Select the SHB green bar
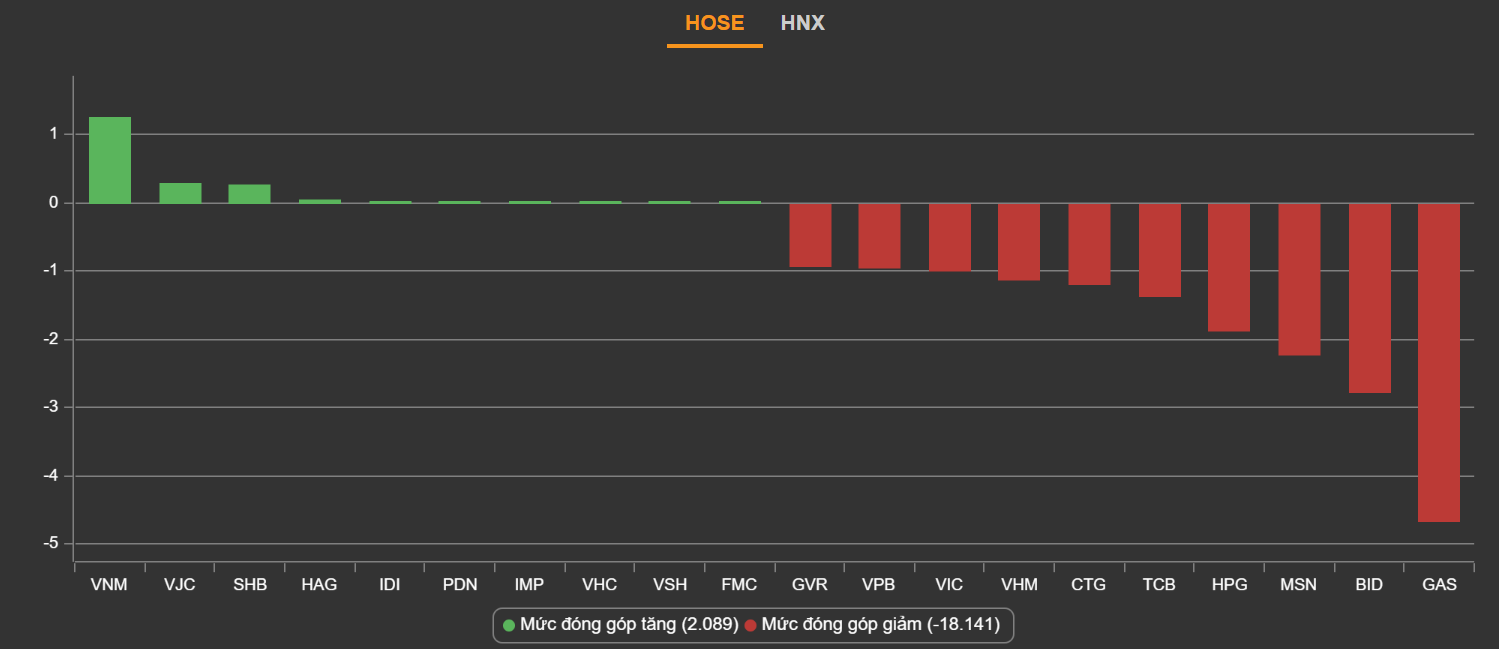 click(x=249, y=194)
